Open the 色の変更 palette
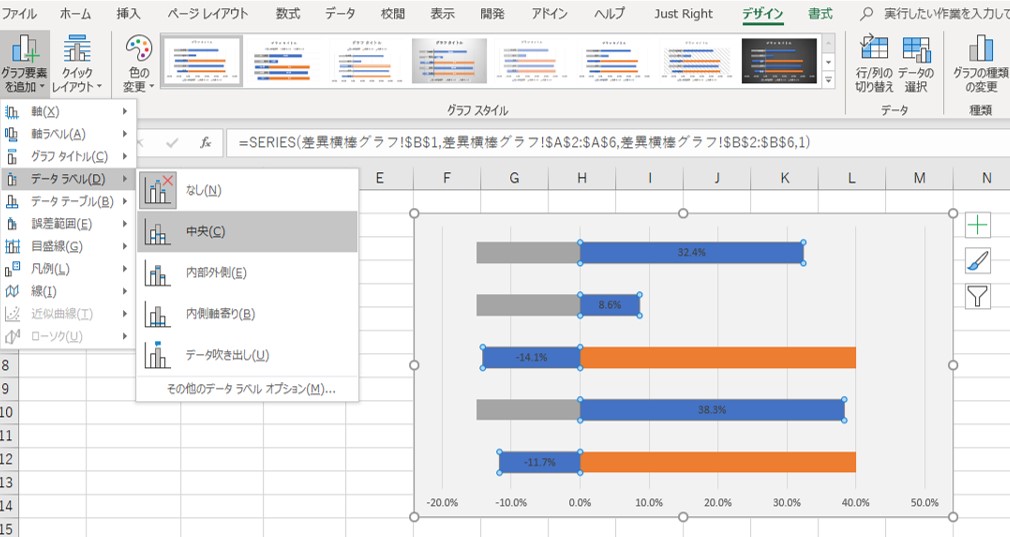This screenshot has width=1010, height=537. point(138,64)
